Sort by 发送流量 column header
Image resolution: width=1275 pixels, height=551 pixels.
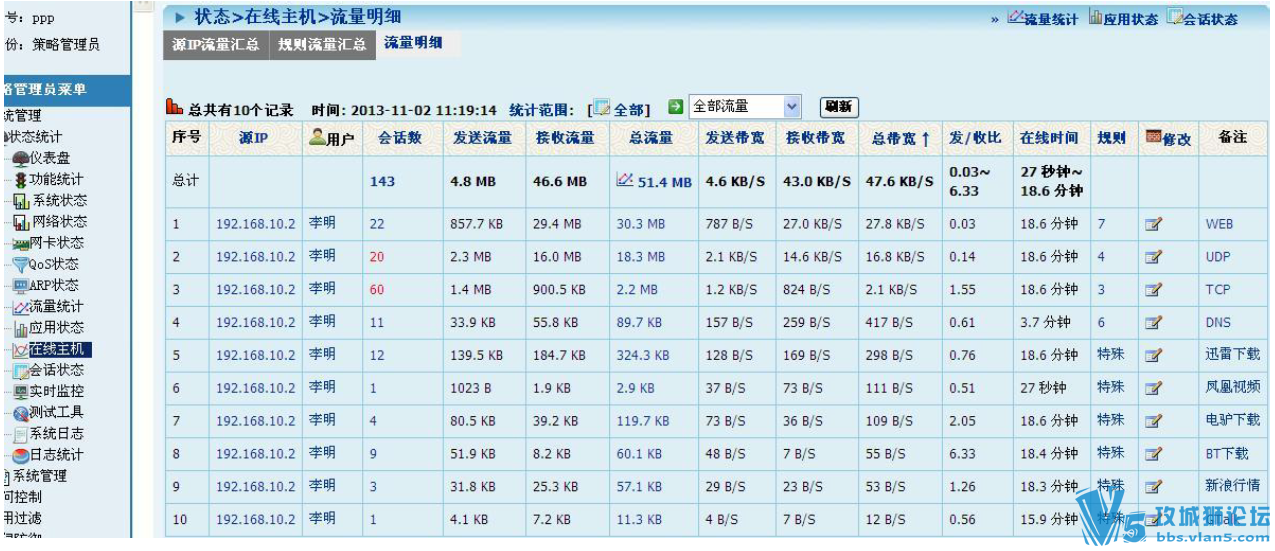click(482, 138)
